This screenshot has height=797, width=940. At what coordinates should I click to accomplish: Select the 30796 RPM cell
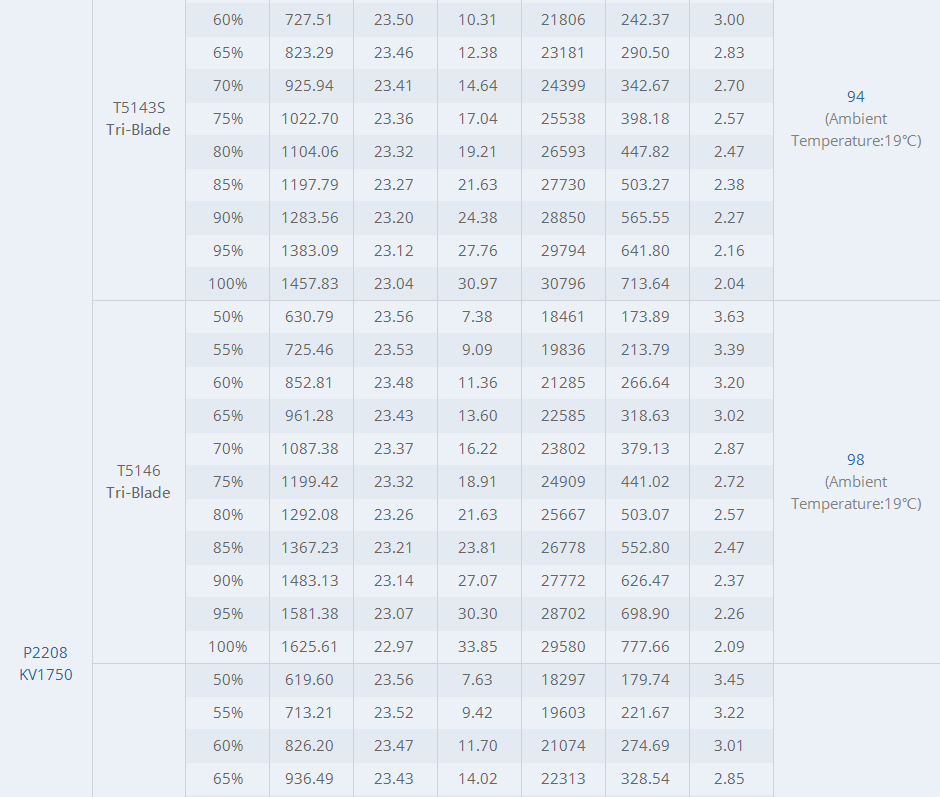click(x=563, y=284)
